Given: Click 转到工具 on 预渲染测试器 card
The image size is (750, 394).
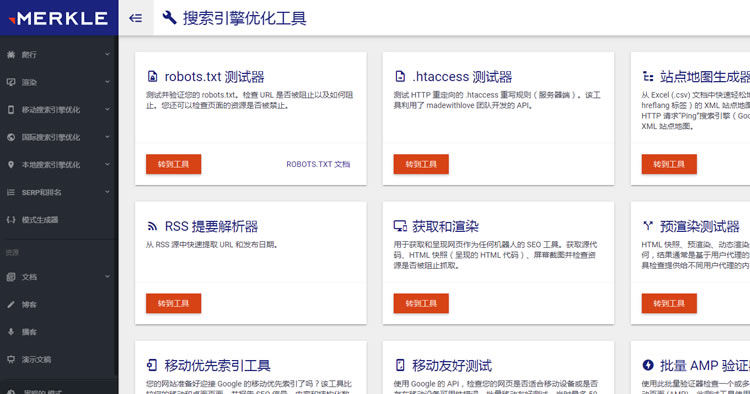Looking at the screenshot, I should tap(669, 303).
